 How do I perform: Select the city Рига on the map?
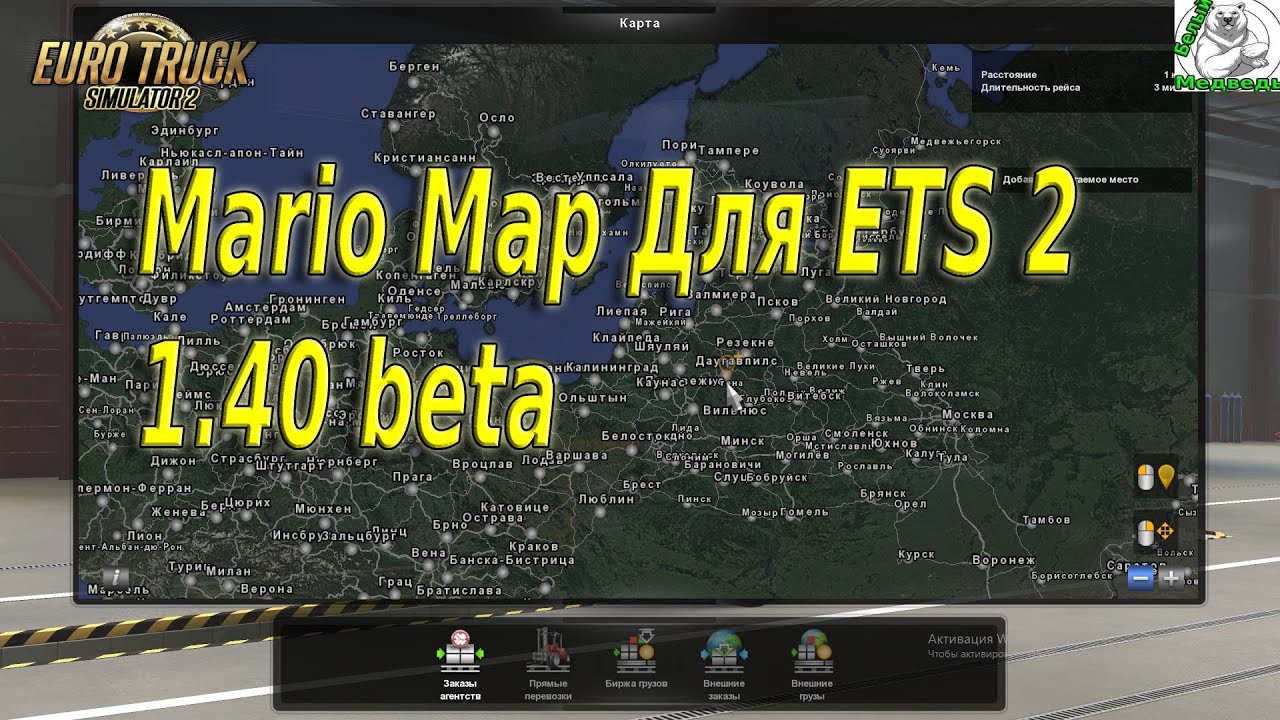tap(676, 311)
